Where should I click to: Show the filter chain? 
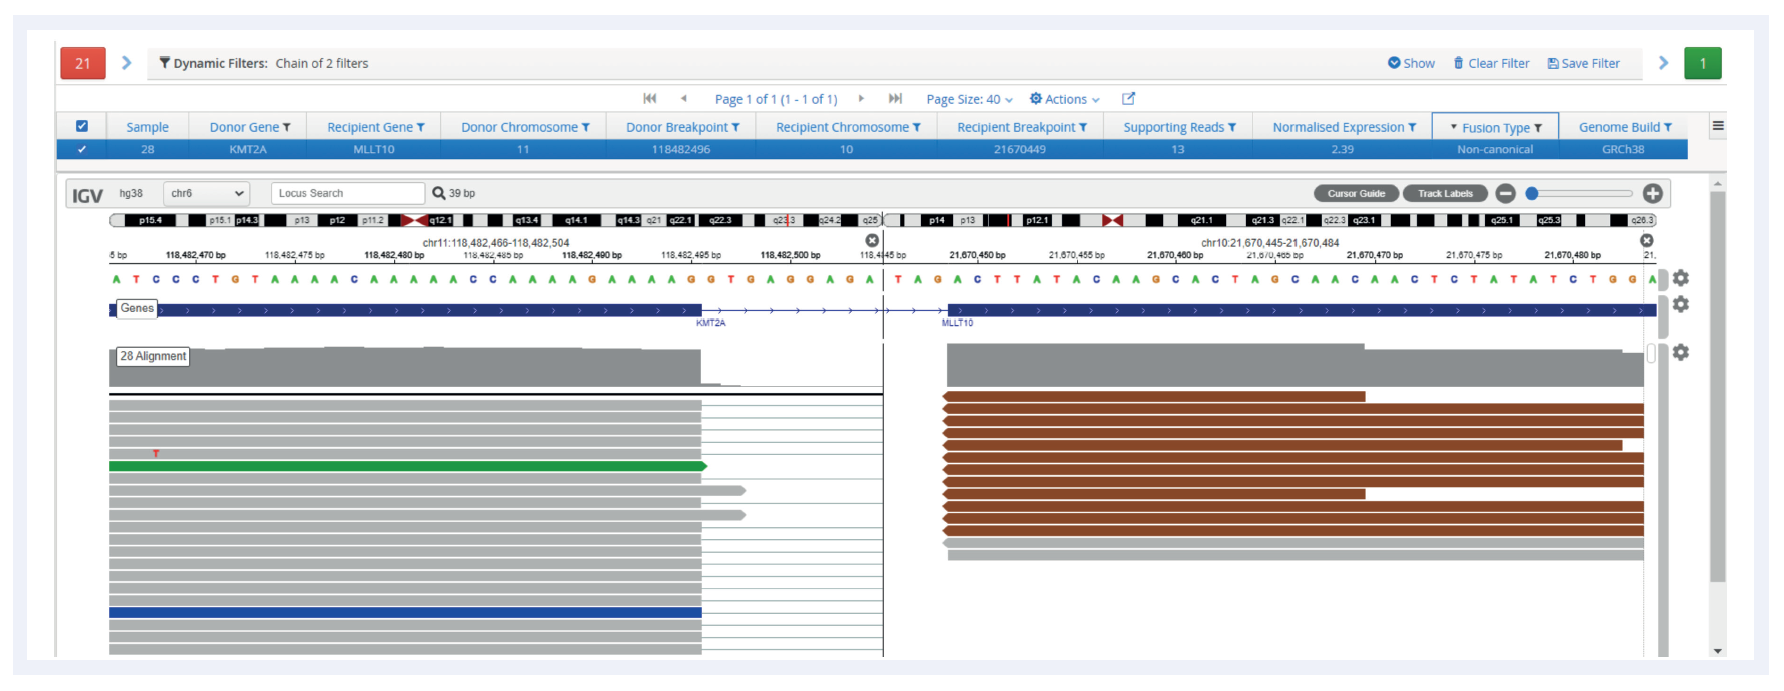click(1411, 63)
